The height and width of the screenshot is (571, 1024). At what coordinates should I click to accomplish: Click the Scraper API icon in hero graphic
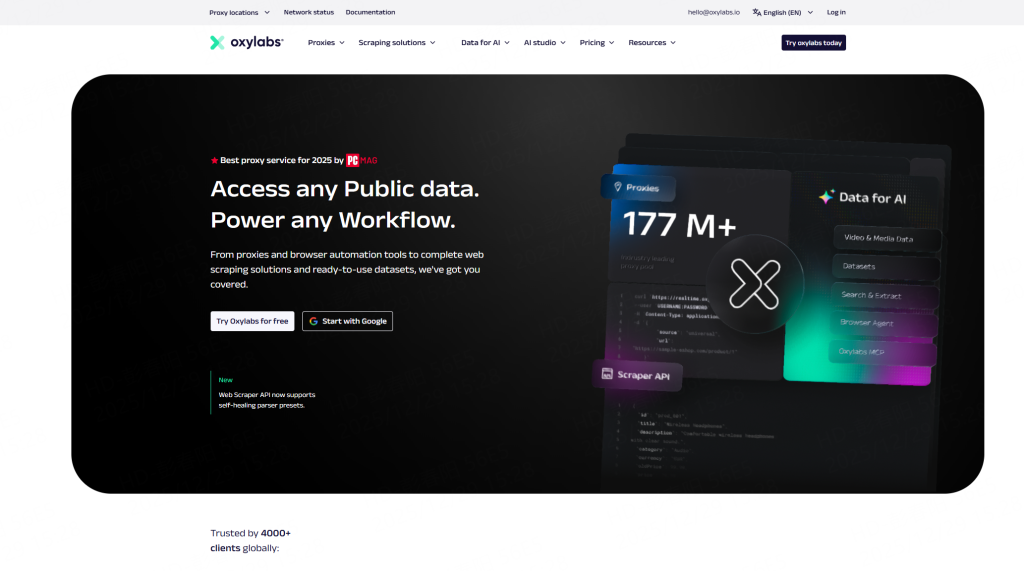tap(606, 374)
